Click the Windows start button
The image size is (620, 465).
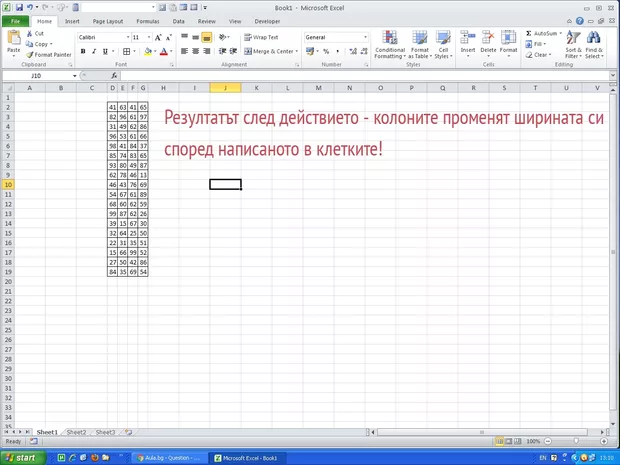click(23, 458)
